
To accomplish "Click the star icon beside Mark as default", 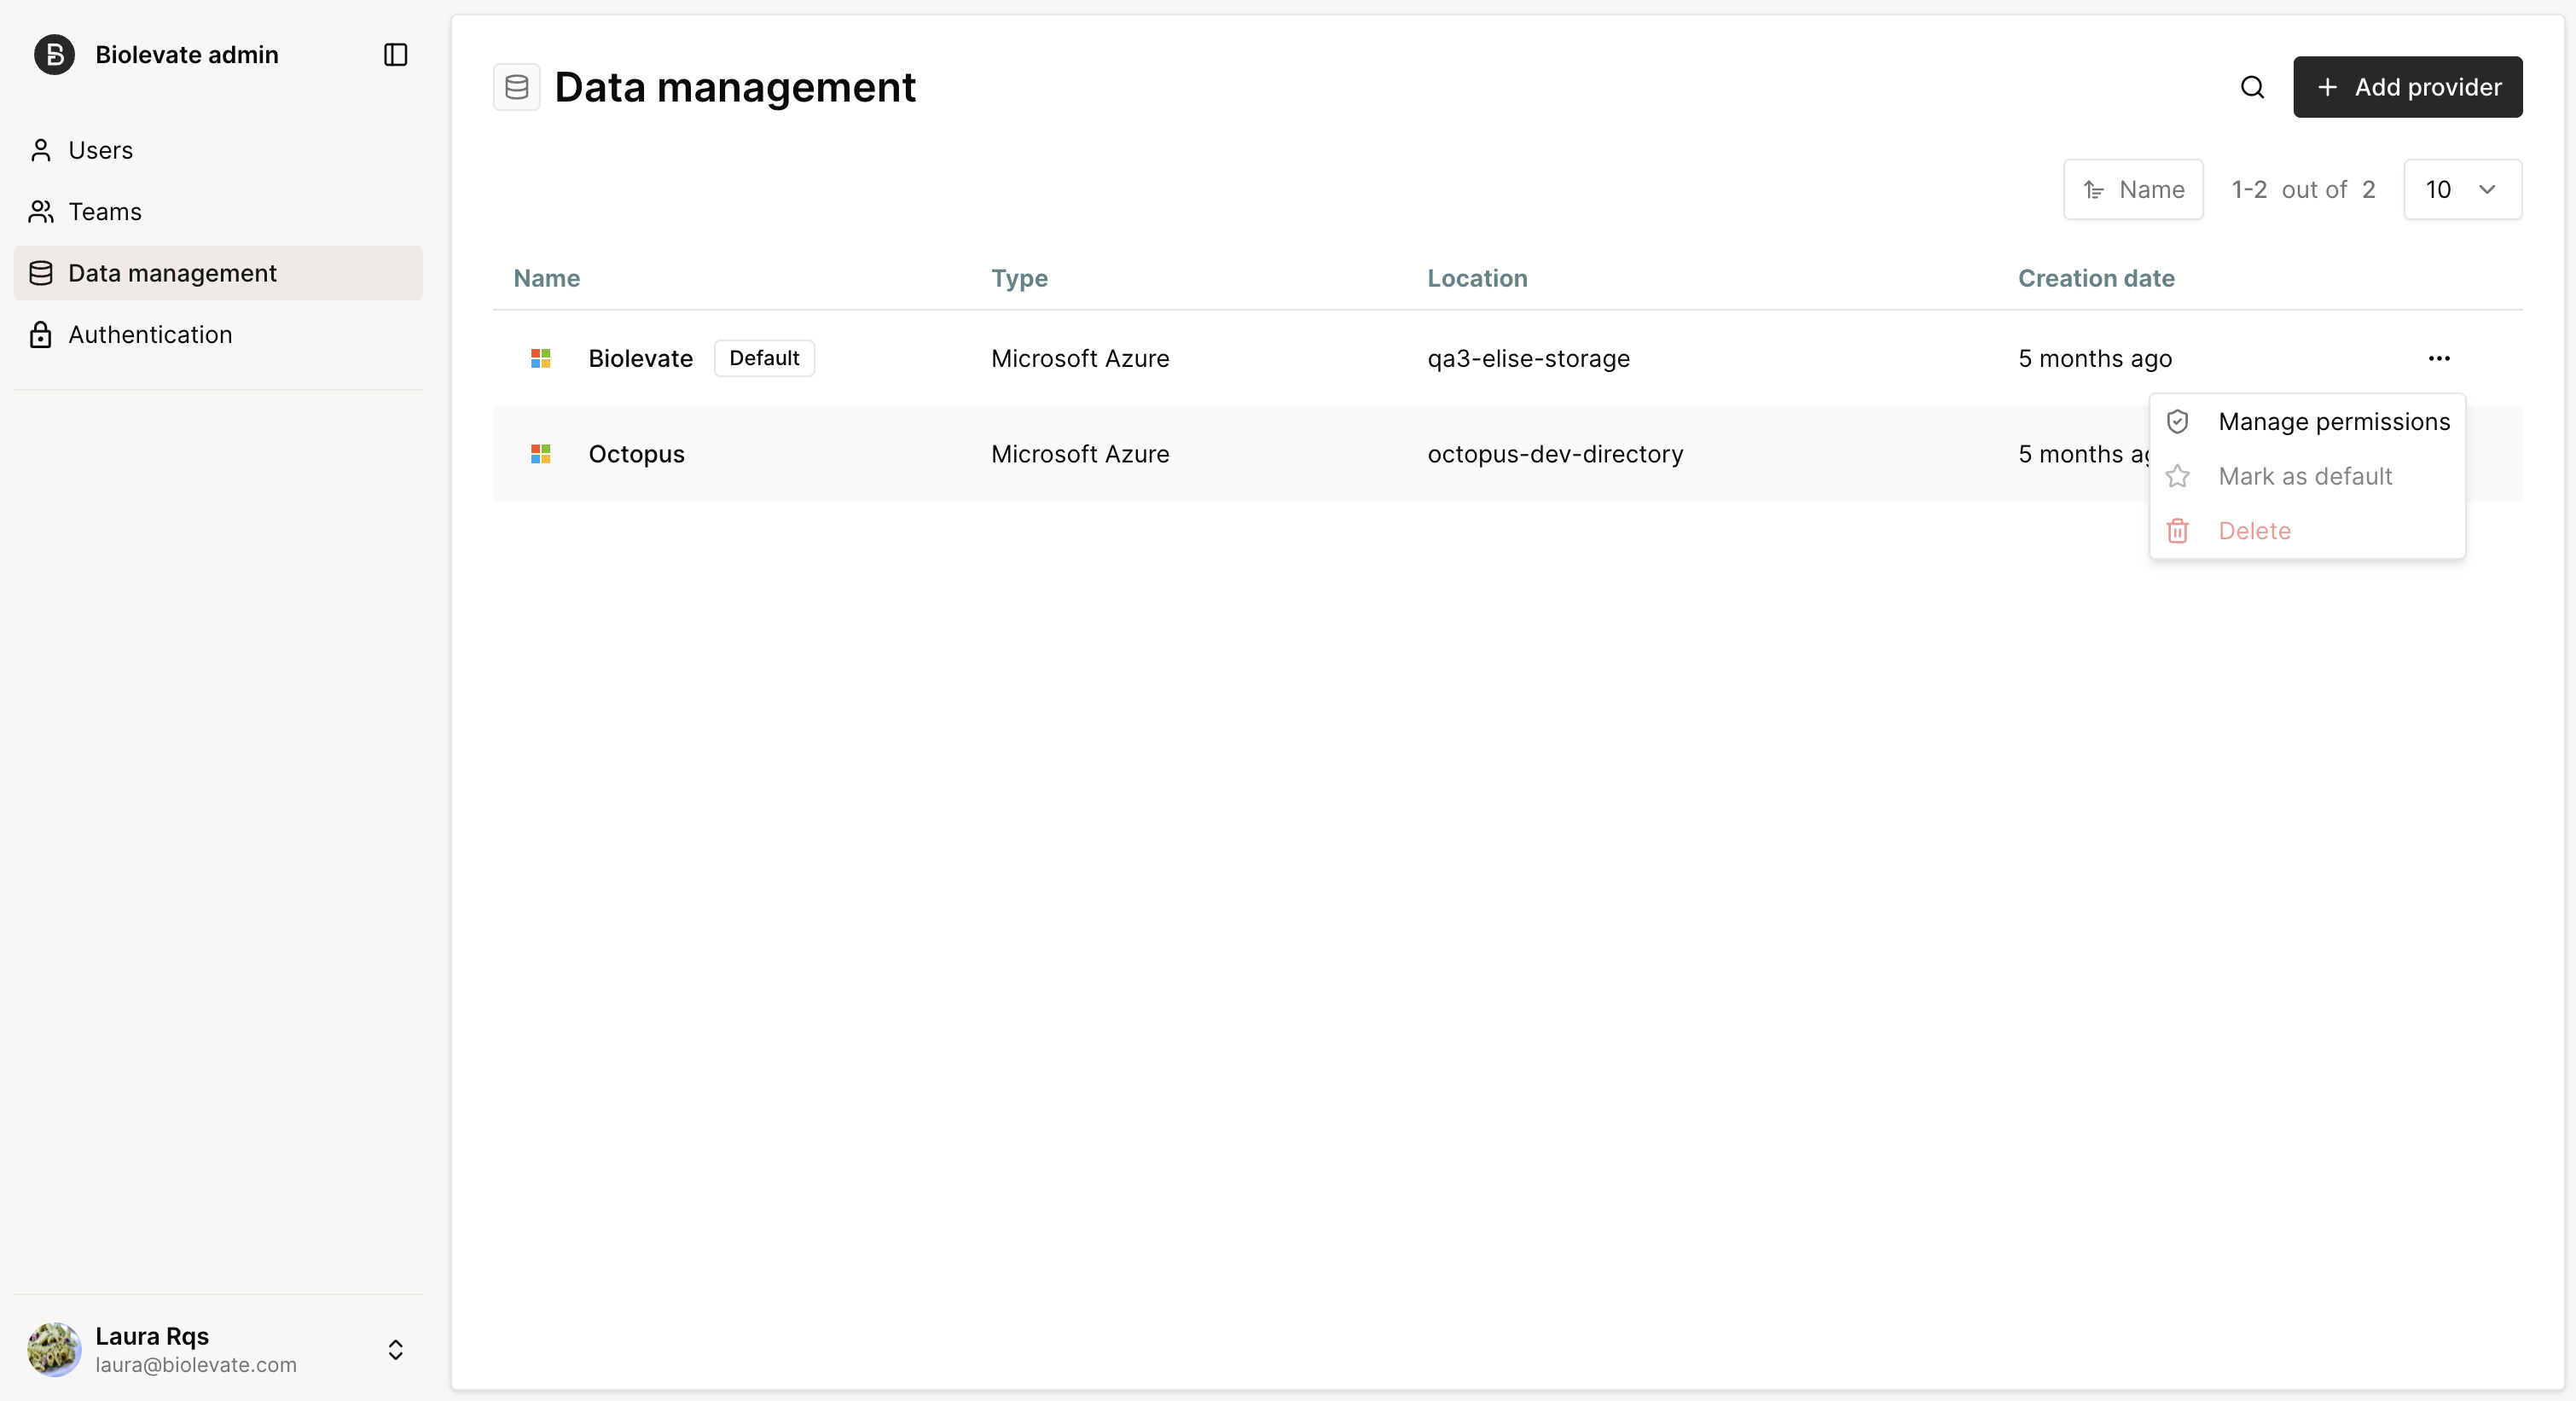I will (2178, 477).
